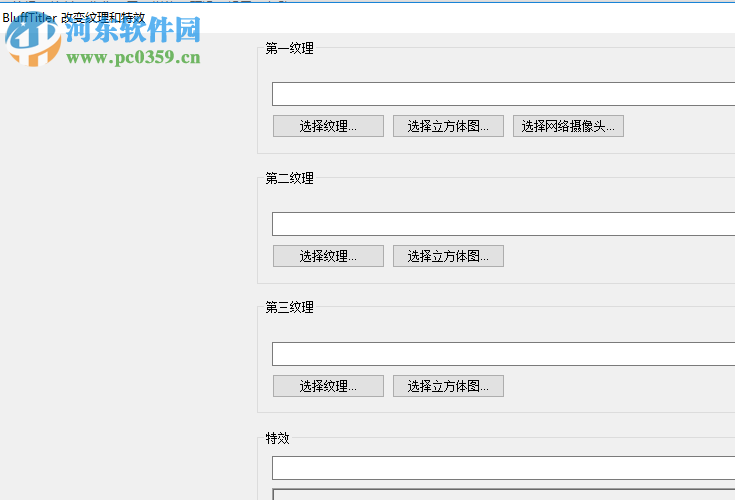
Task: Click the 特效 effect path input field
Action: (x=503, y=468)
